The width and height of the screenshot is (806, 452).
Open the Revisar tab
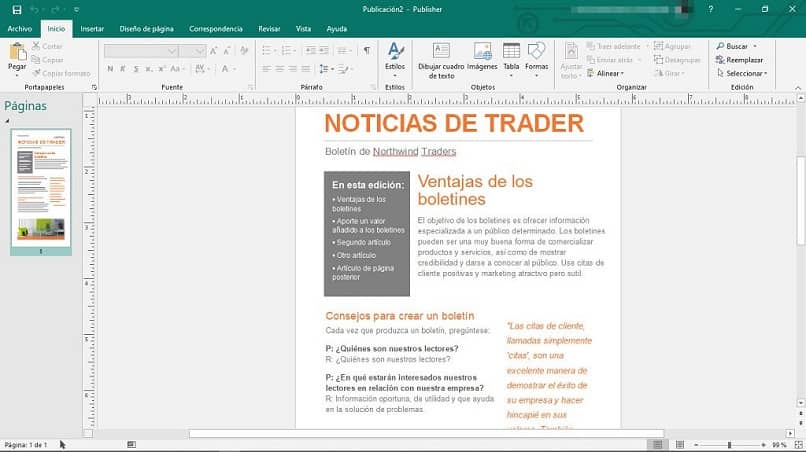(269, 29)
